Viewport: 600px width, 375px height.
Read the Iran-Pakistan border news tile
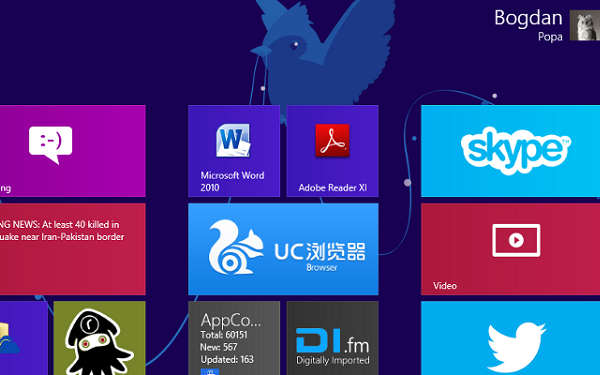tap(73, 249)
